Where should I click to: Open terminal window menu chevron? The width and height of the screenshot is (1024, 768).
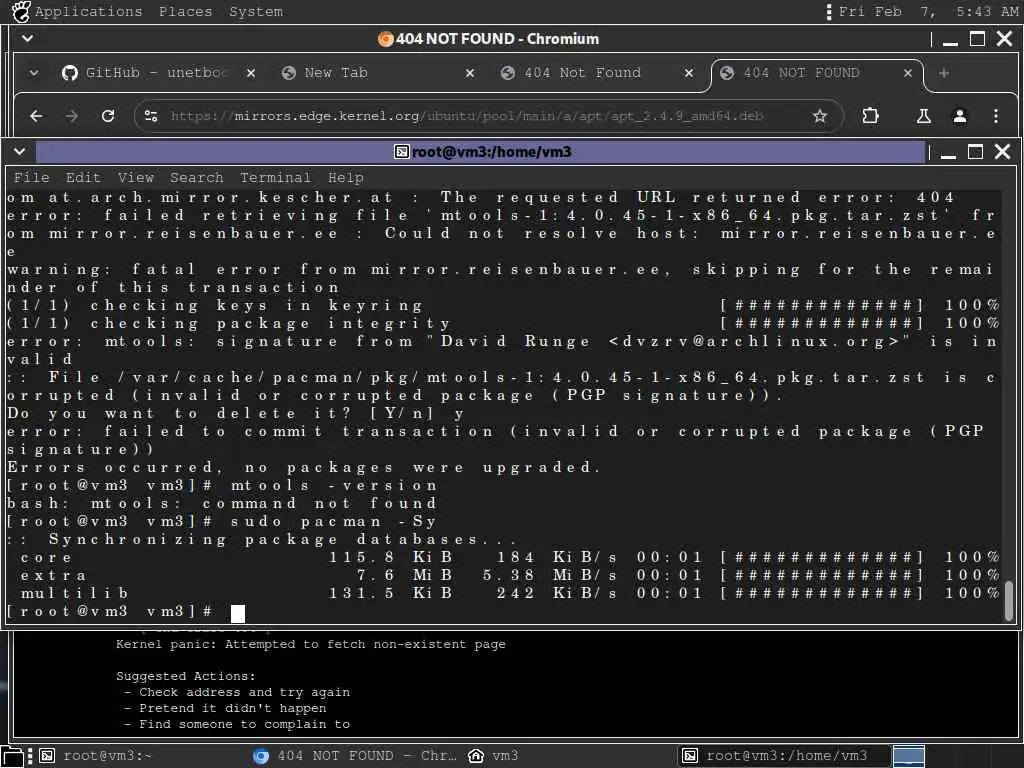pyautogui.click(x=20, y=152)
